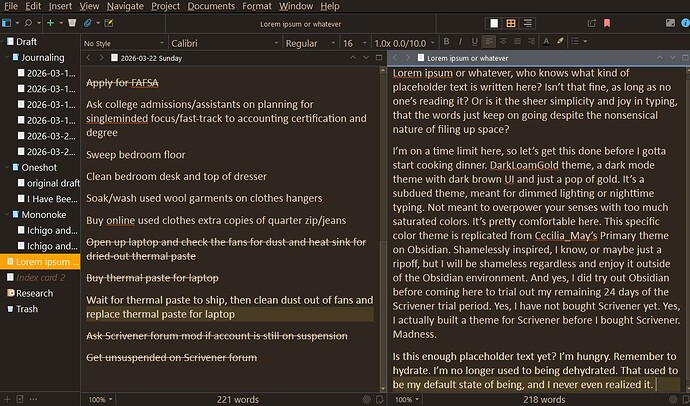Toggle Italic formatting
The height and width of the screenshot is (406, 690).
click(460, 42)
